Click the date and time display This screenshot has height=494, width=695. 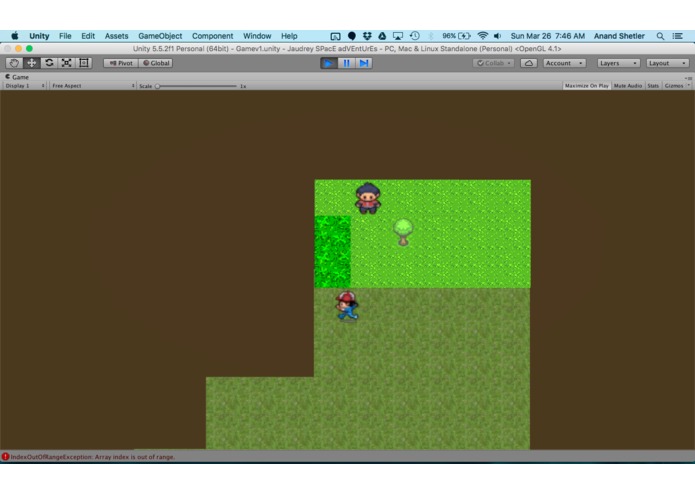(547, 36)
